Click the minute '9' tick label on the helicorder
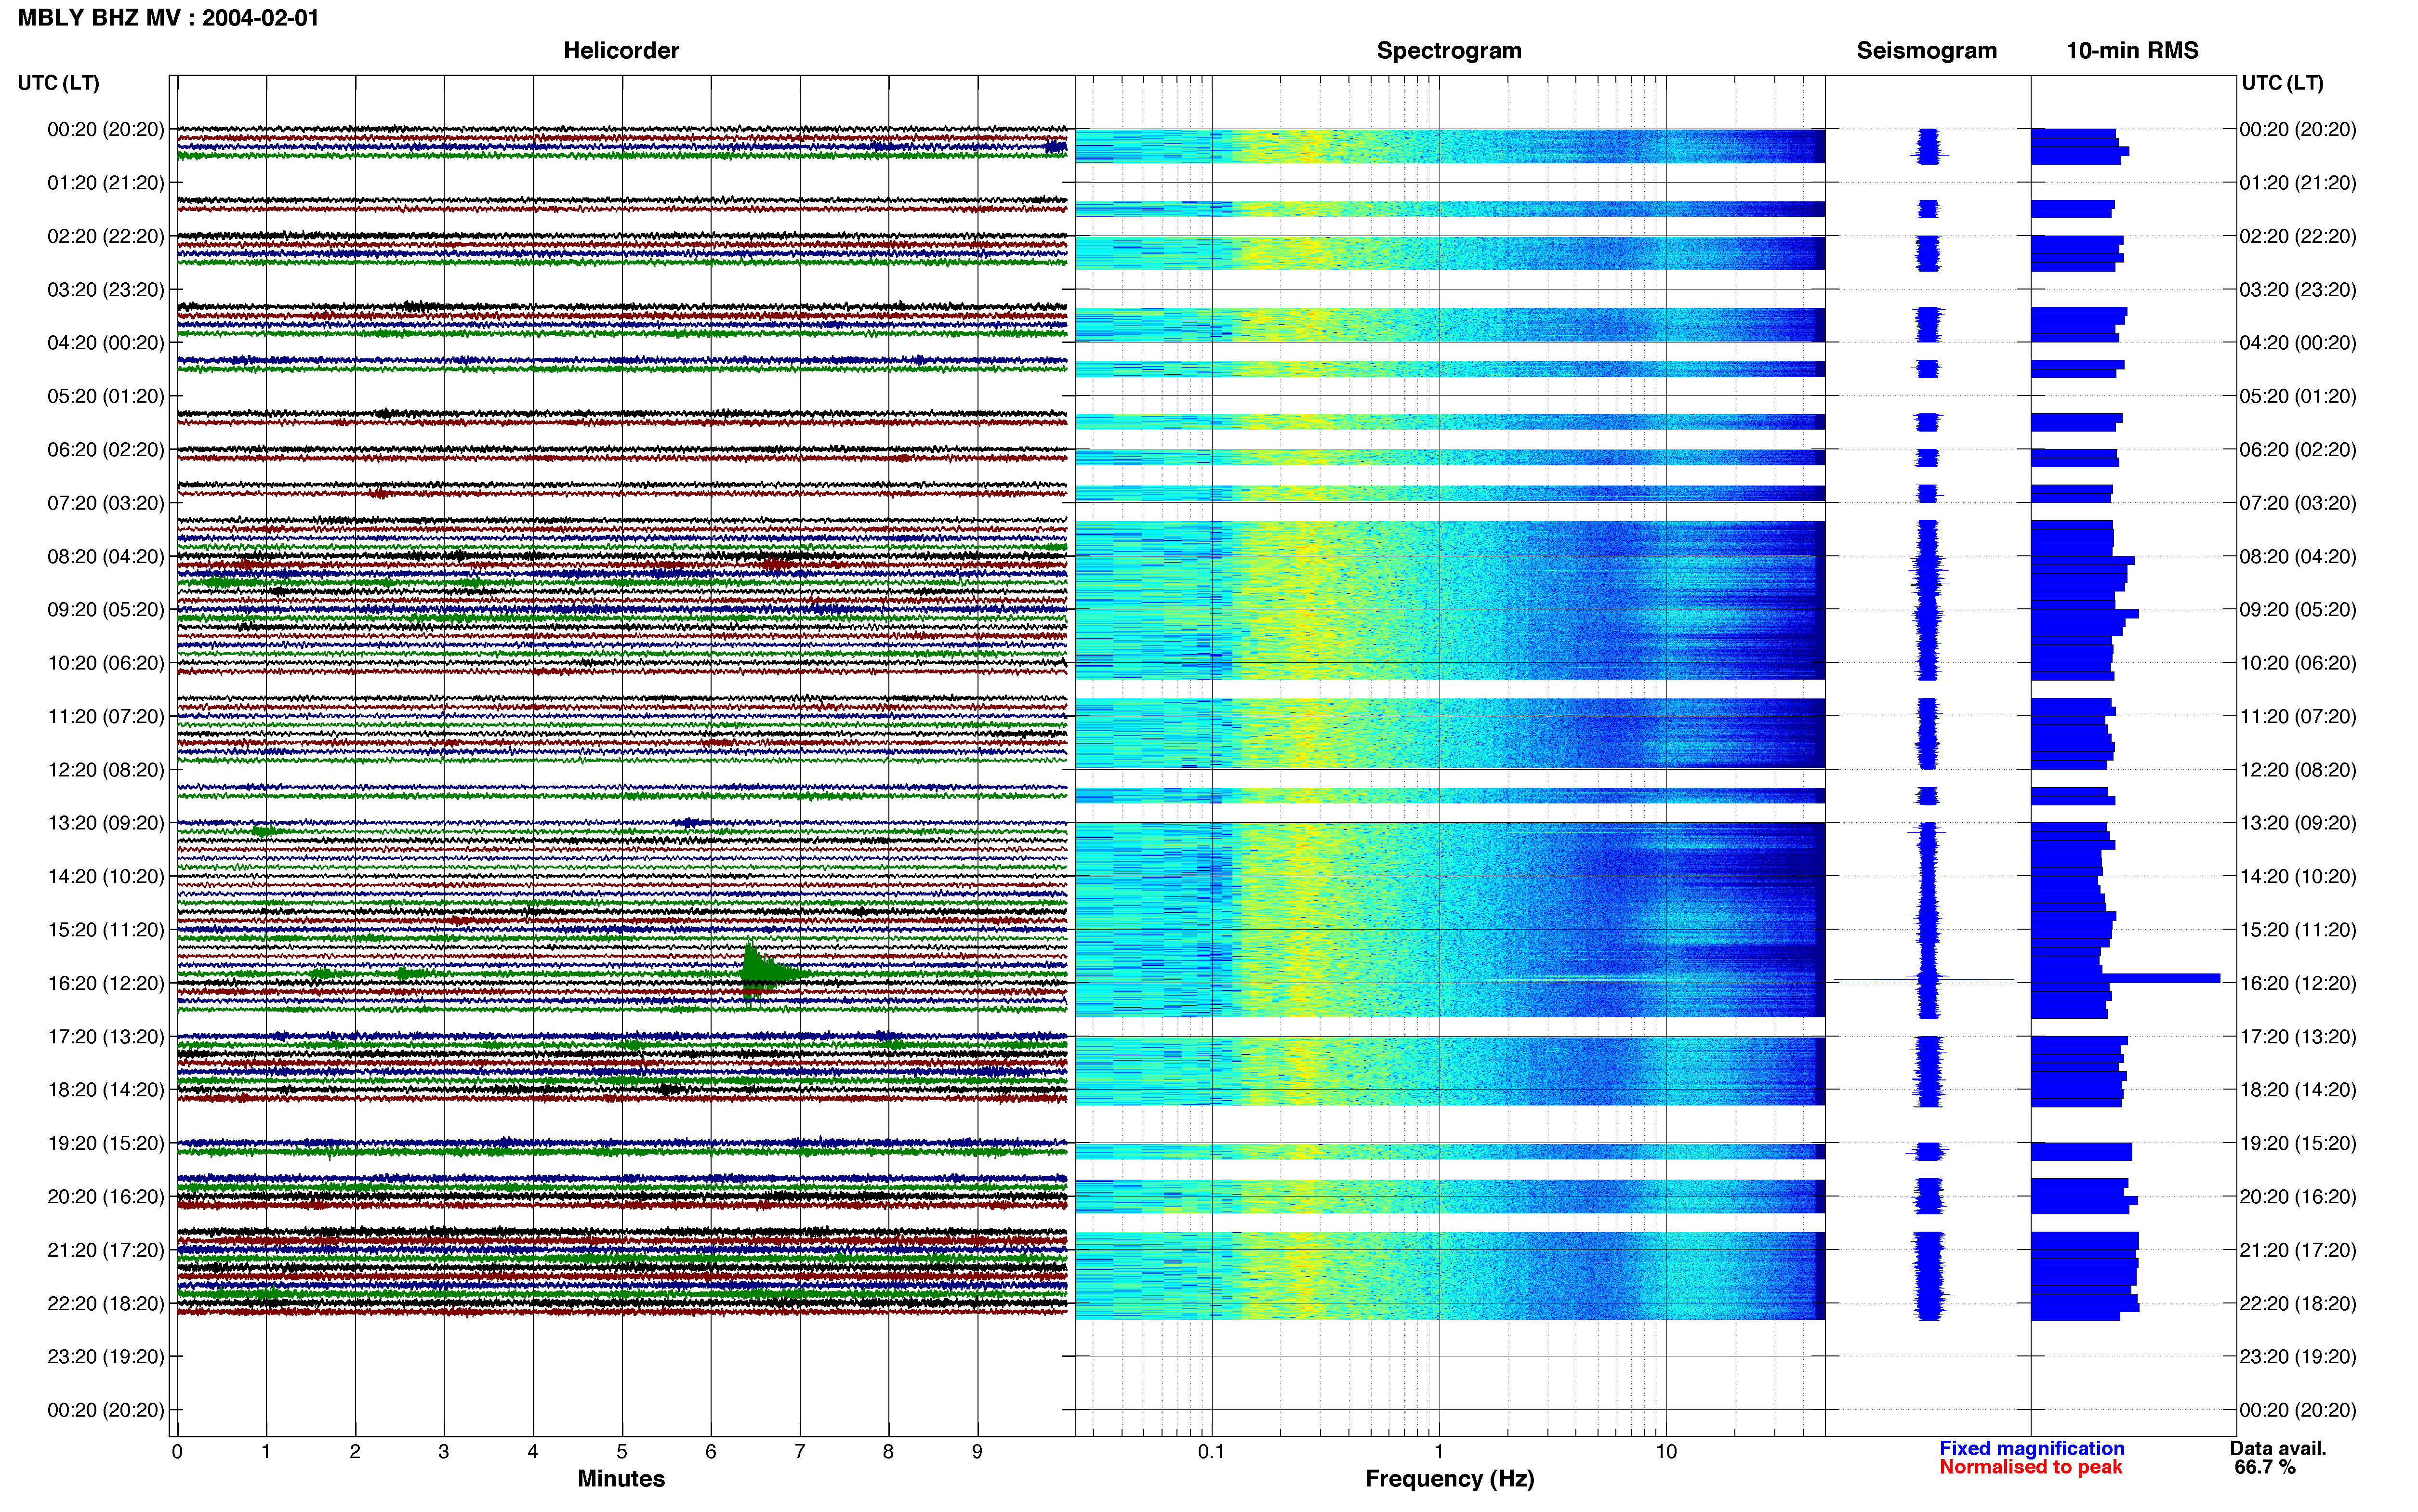The height and width of the screenshot is (1512, 2418). pyautogui.click(x=977, y=1452)
